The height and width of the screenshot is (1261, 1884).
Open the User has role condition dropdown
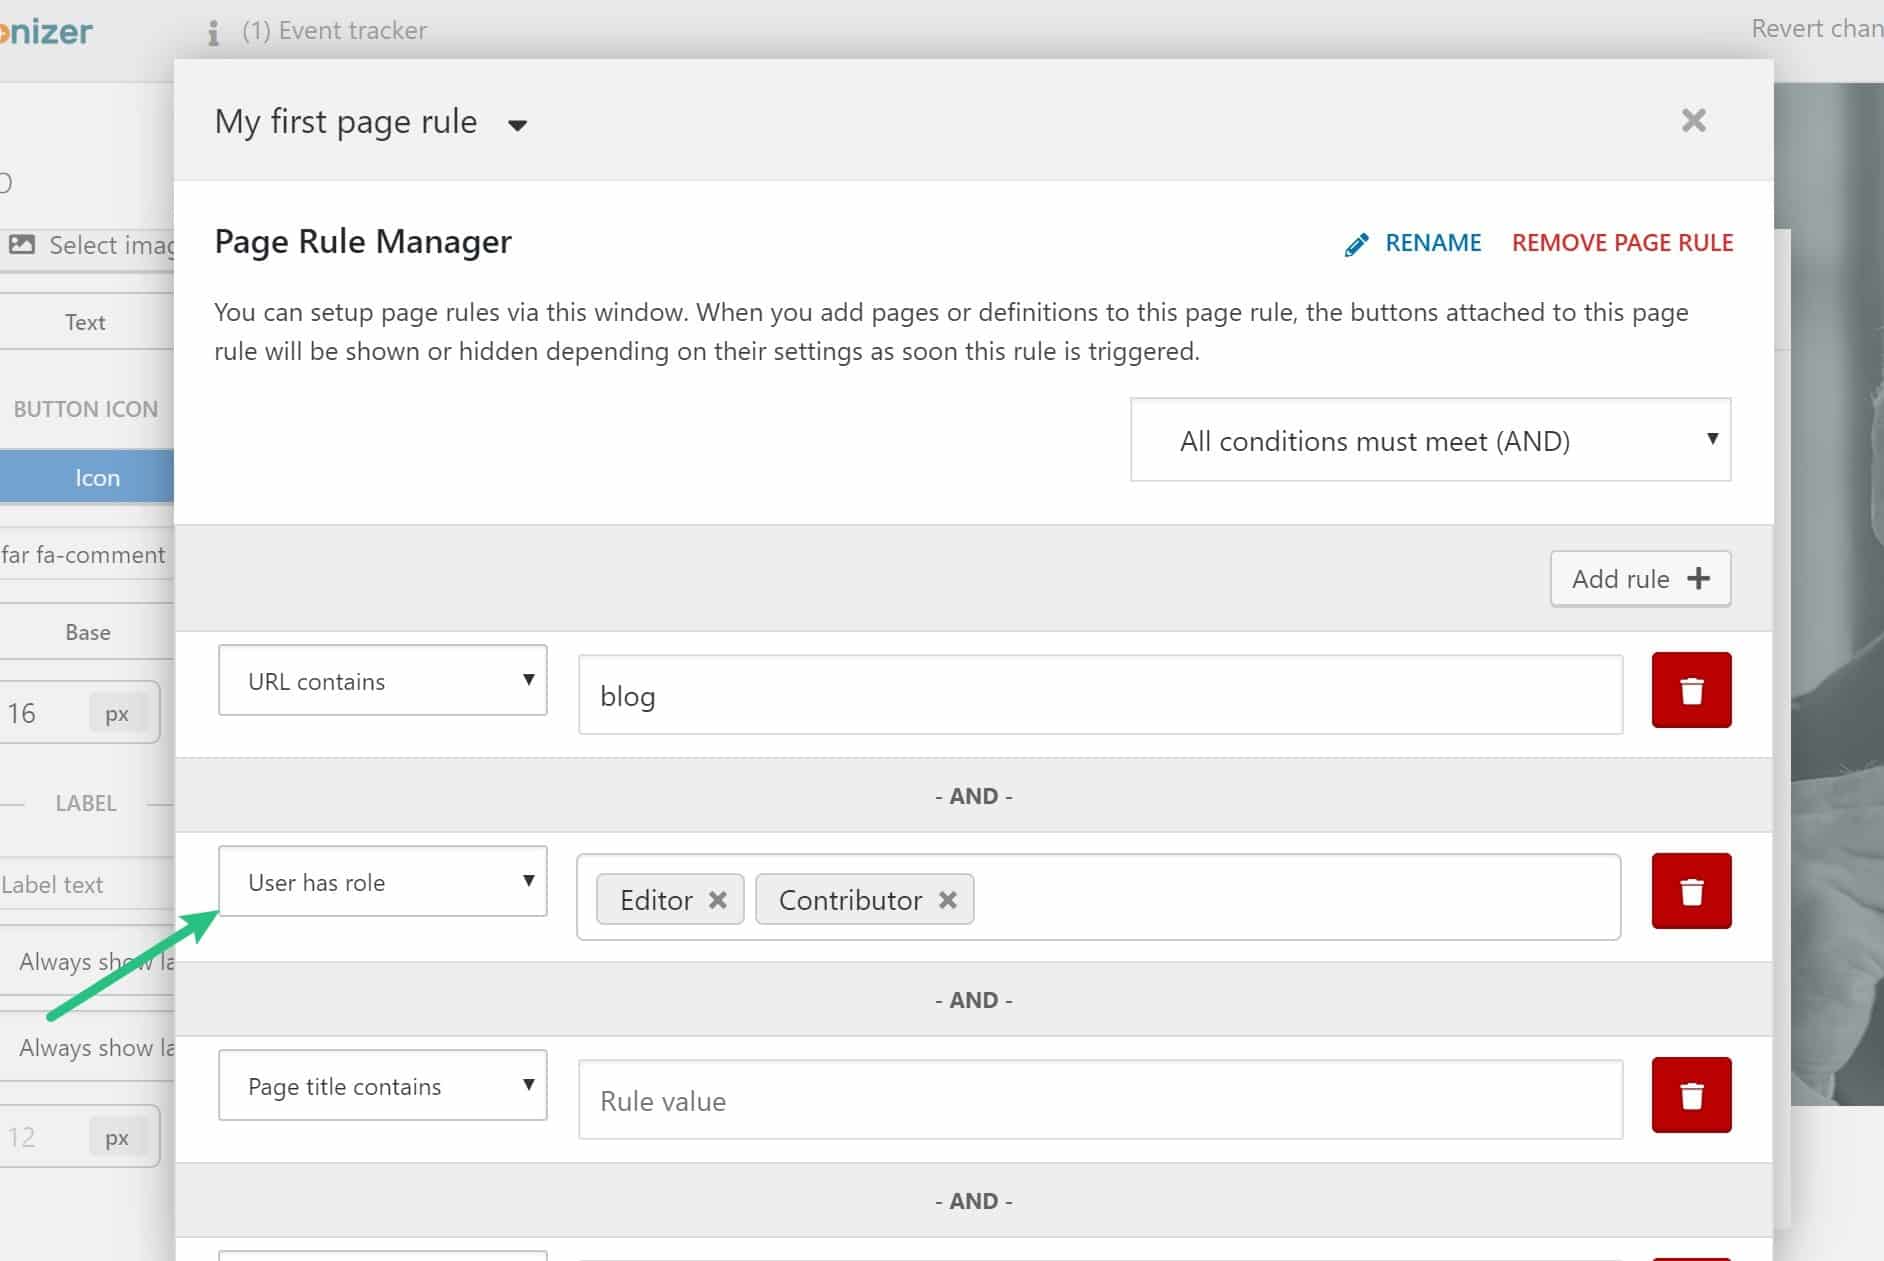point(383,881)
